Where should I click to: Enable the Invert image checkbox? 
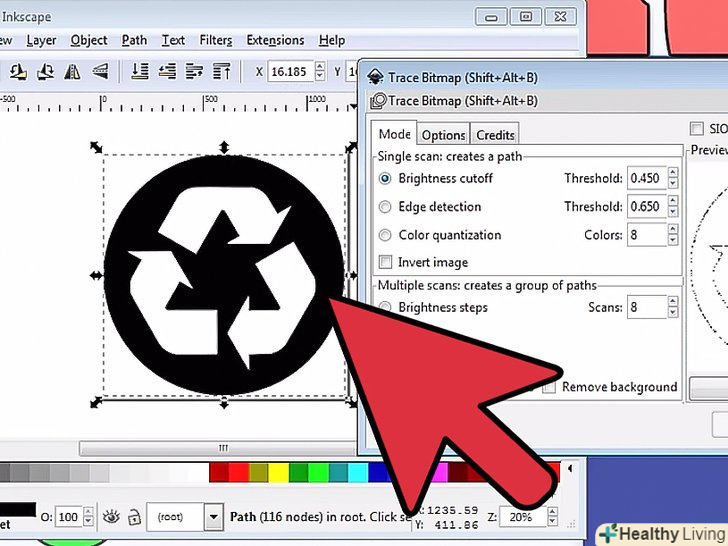pyautogui.click(x=385, y=262)
